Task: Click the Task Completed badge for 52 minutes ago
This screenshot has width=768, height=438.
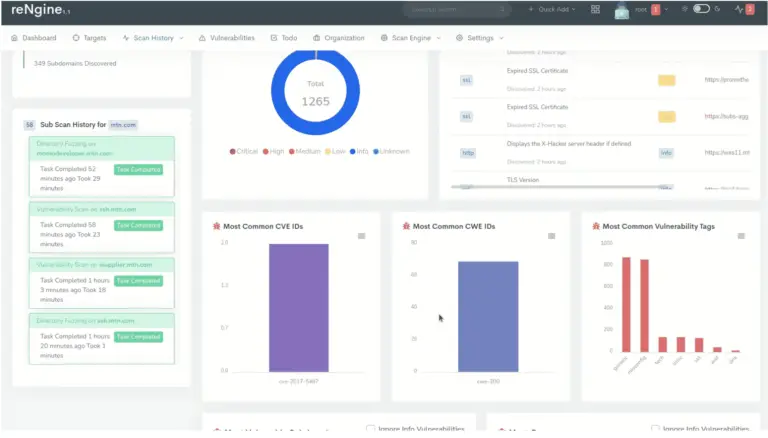Action: 139,170
